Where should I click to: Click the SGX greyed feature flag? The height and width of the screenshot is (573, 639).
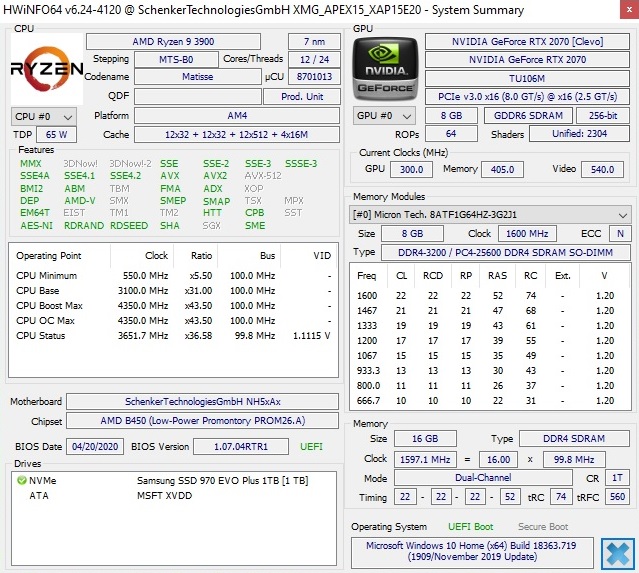pyautogui.click(x=212, y=225)
